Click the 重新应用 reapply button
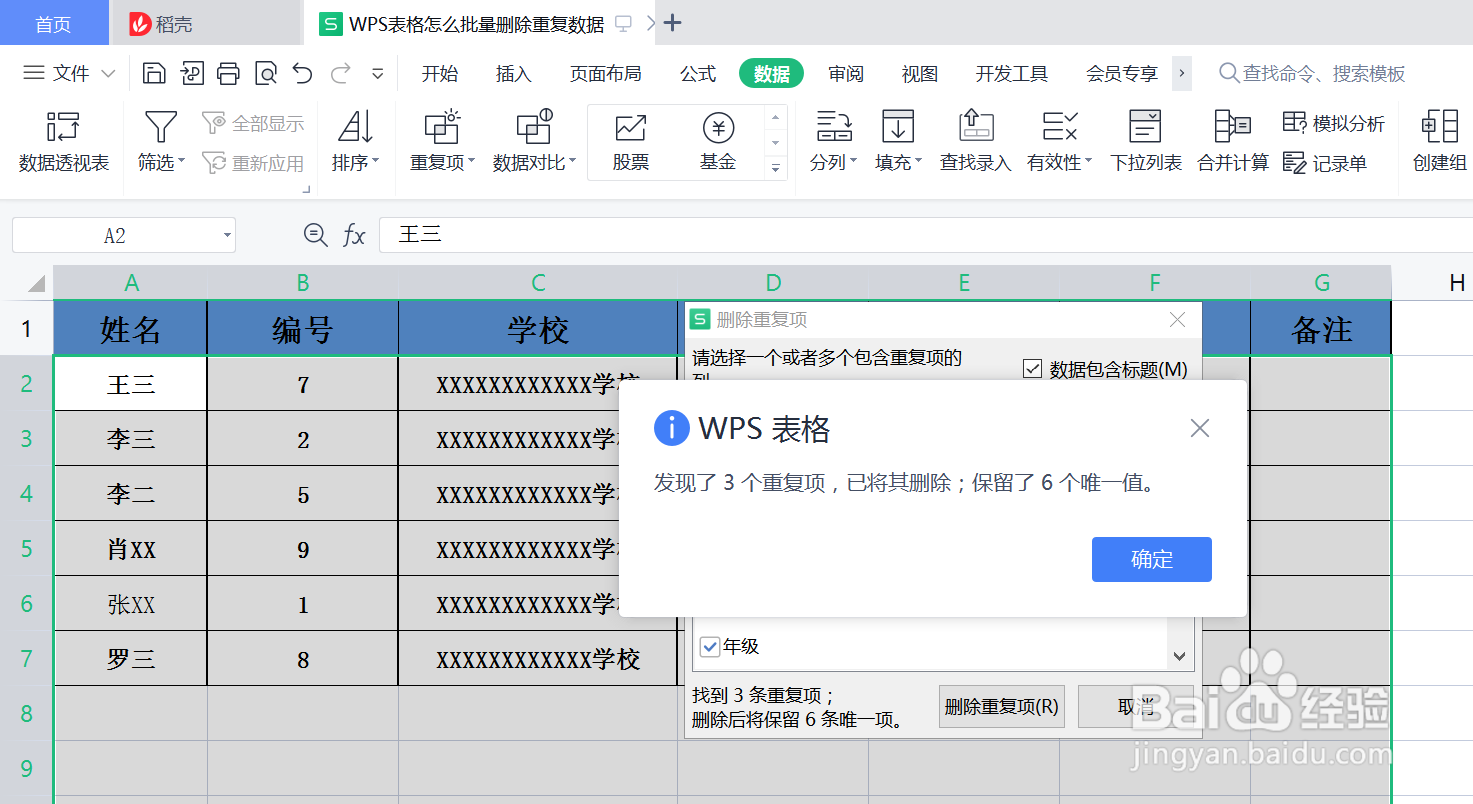The width and height of the screenshot is (1473, 804). click(253, 163)
